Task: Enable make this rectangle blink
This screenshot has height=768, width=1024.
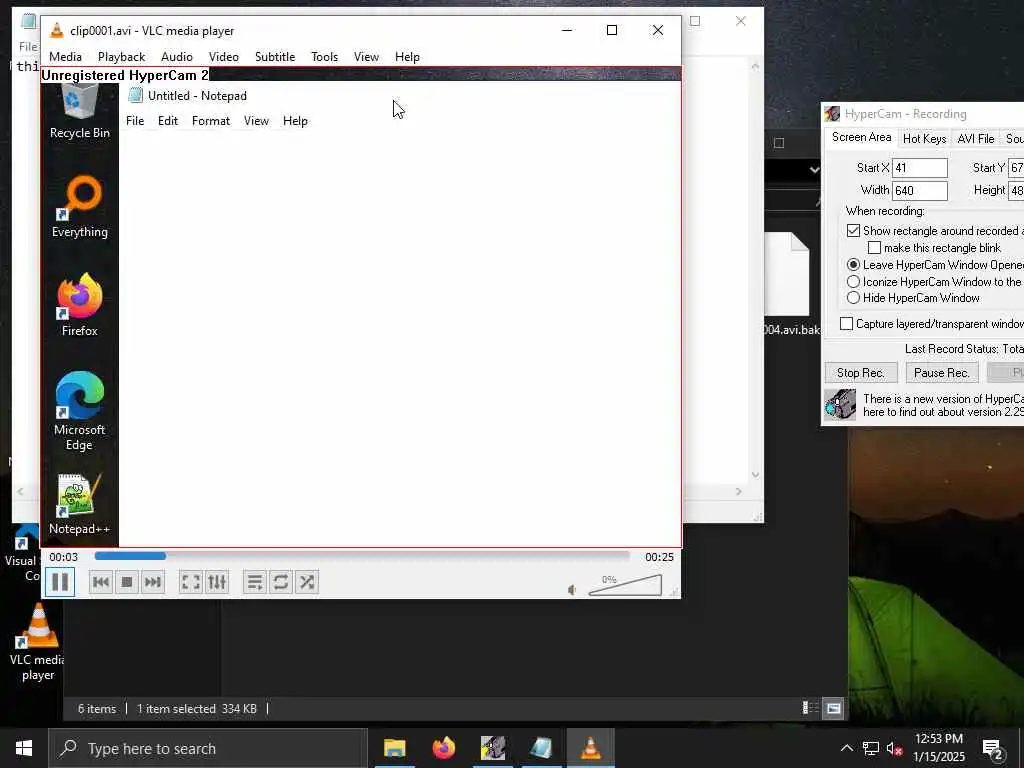Action: pyautogui.click(x=874, y=248)
